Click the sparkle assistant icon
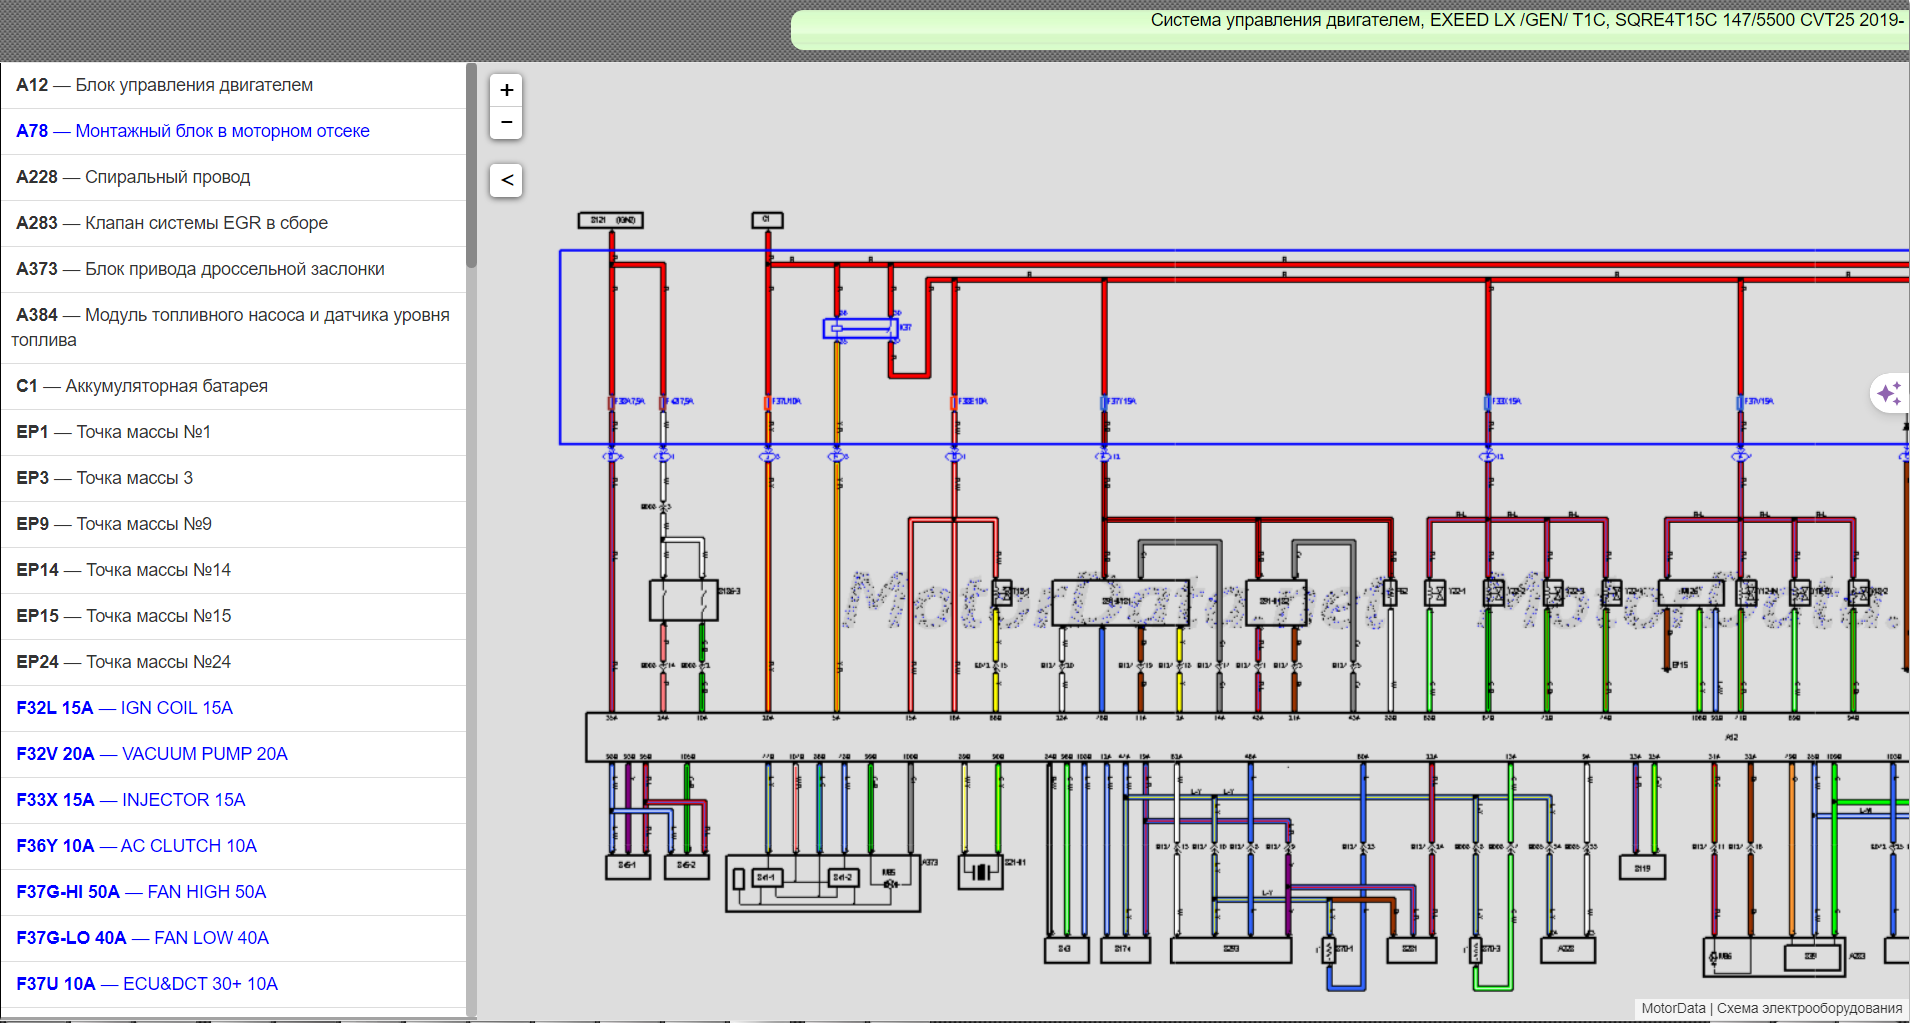Screen dimensions: 1910x1023 point(1888,393)
